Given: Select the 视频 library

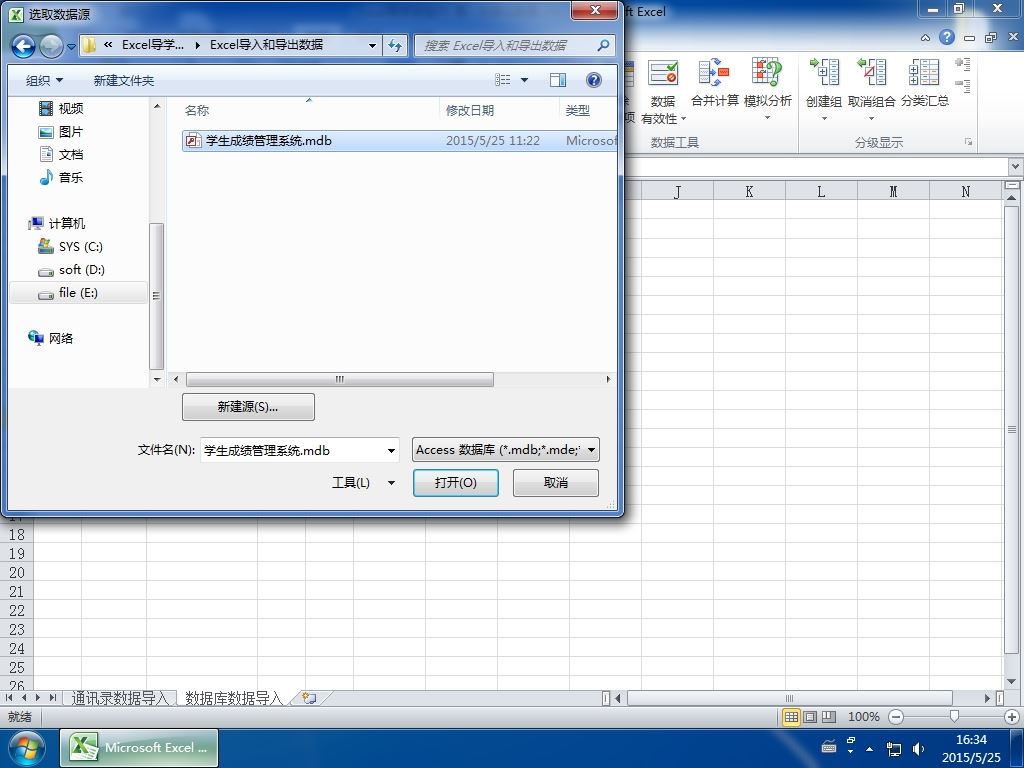Looking at the screenshot, I should (61, 108).
